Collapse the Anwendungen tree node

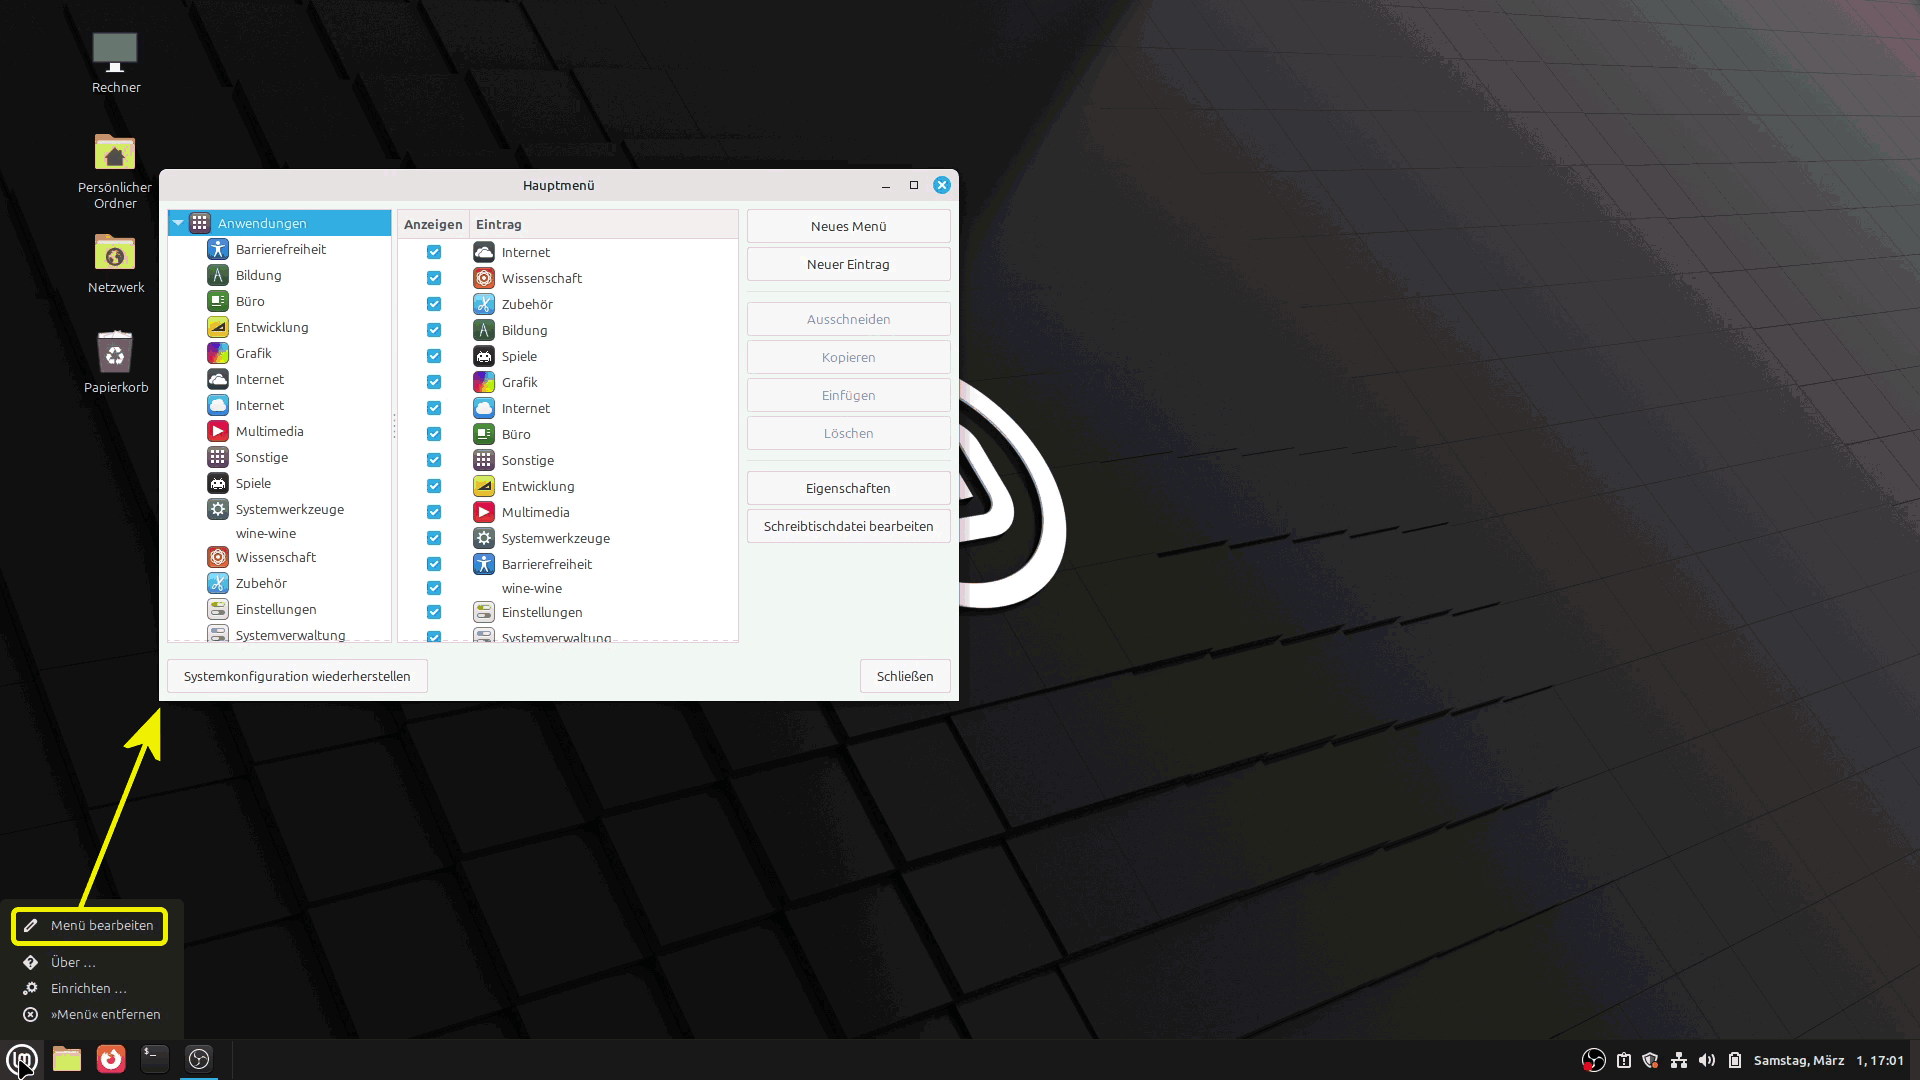click(x=178, y=223)
